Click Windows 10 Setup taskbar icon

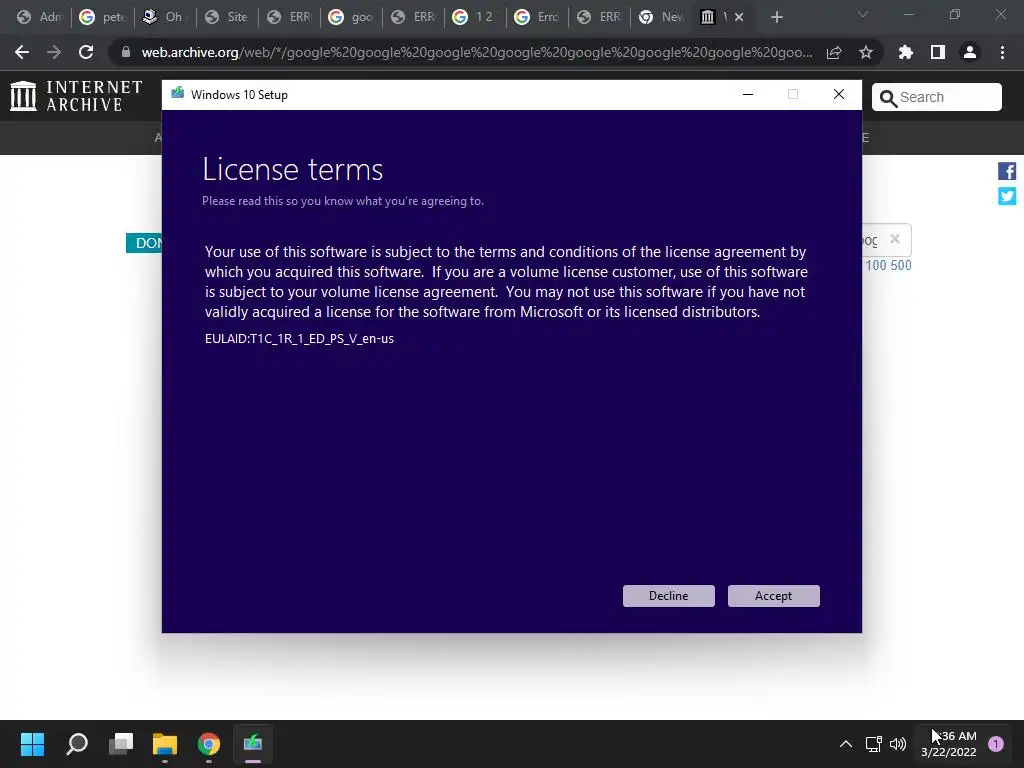click(x=253, y=744)
